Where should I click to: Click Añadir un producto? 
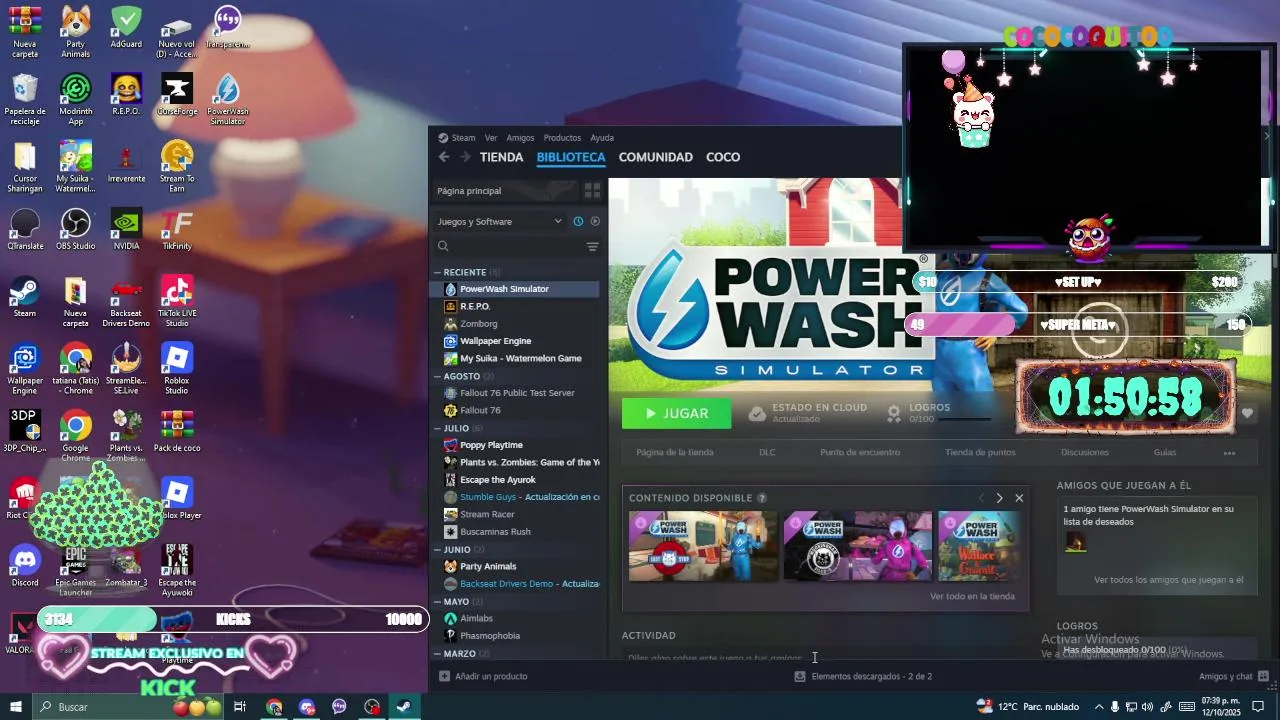click(484, 676)
